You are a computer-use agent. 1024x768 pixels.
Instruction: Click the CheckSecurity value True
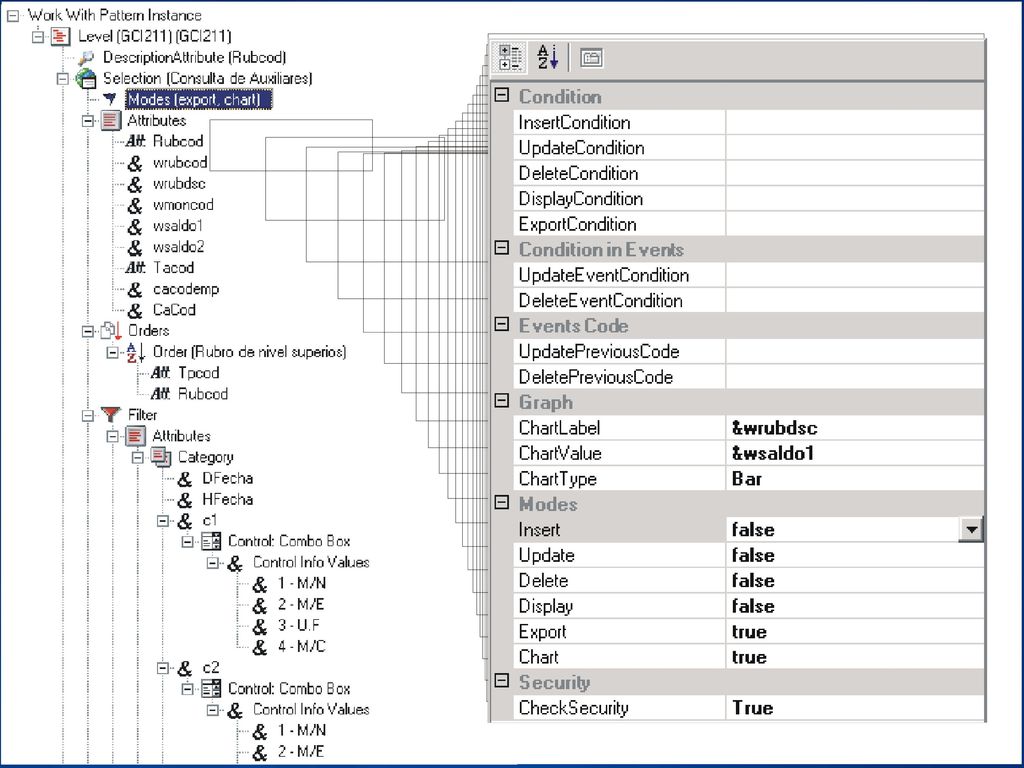point(753,708)
